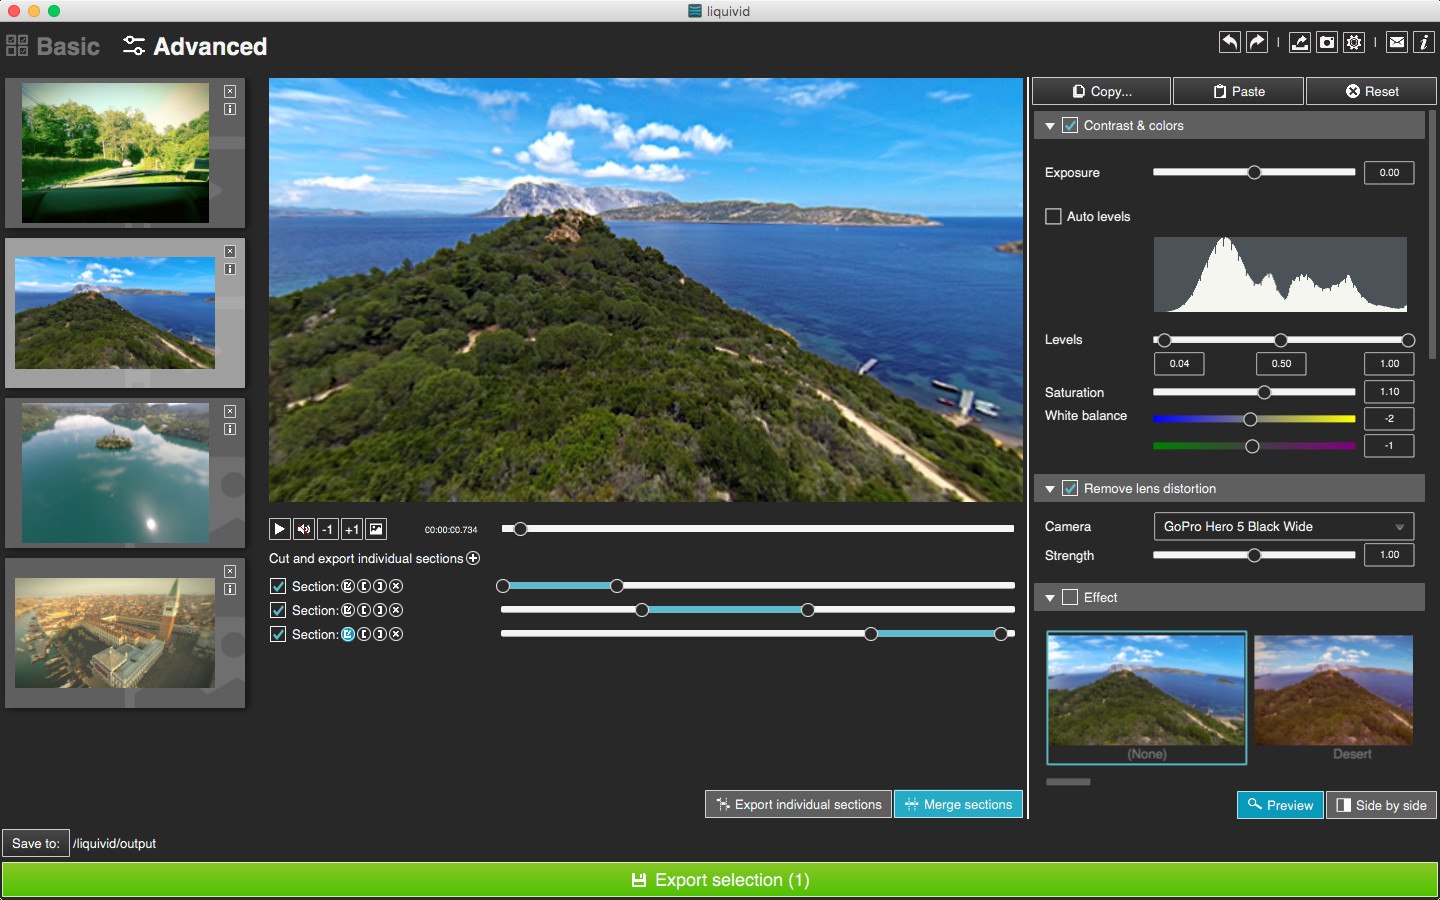Open settings via the gear icon

(x=1354, y=42)
